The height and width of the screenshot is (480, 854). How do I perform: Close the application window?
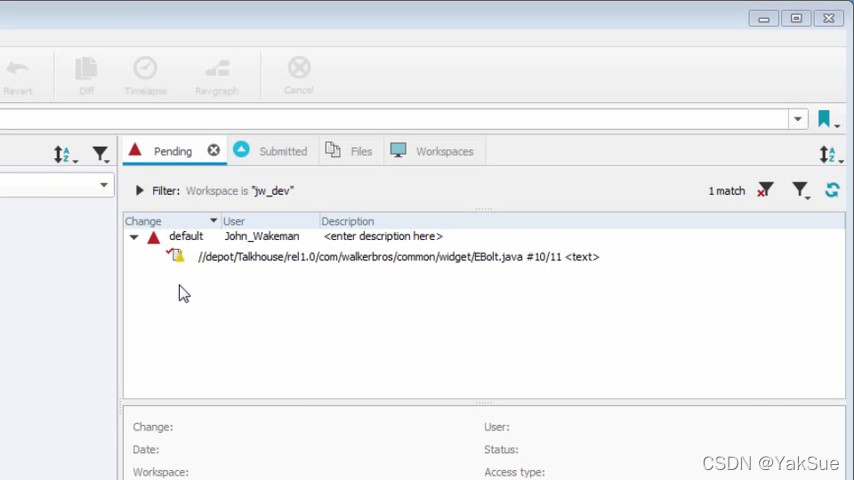pyautogui.click(x=829, y=19)
